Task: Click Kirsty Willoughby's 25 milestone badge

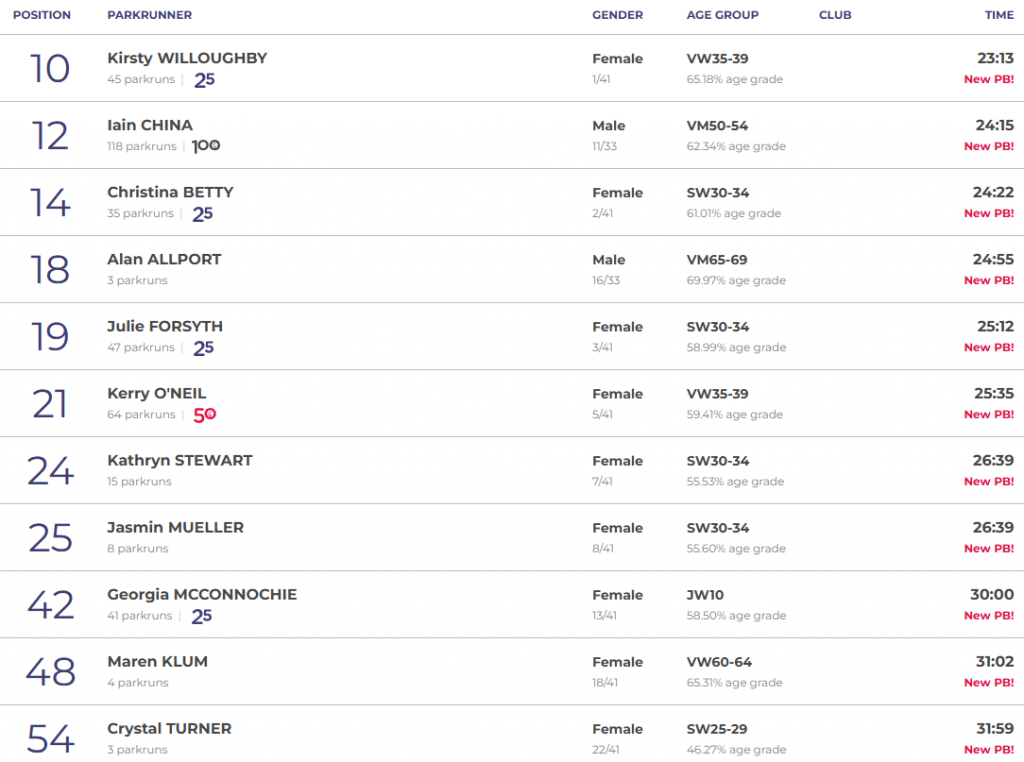Action: pyautogui.click(x=204, y=80)
